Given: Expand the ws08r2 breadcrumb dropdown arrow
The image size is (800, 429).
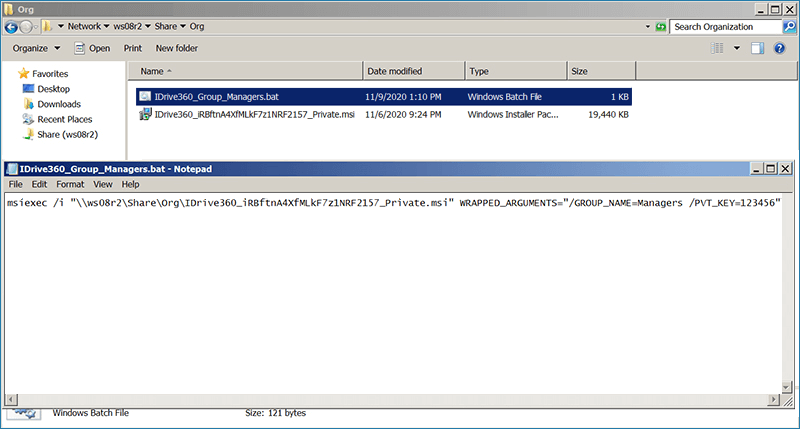Looking at the screenshot, I should [147, 27].
